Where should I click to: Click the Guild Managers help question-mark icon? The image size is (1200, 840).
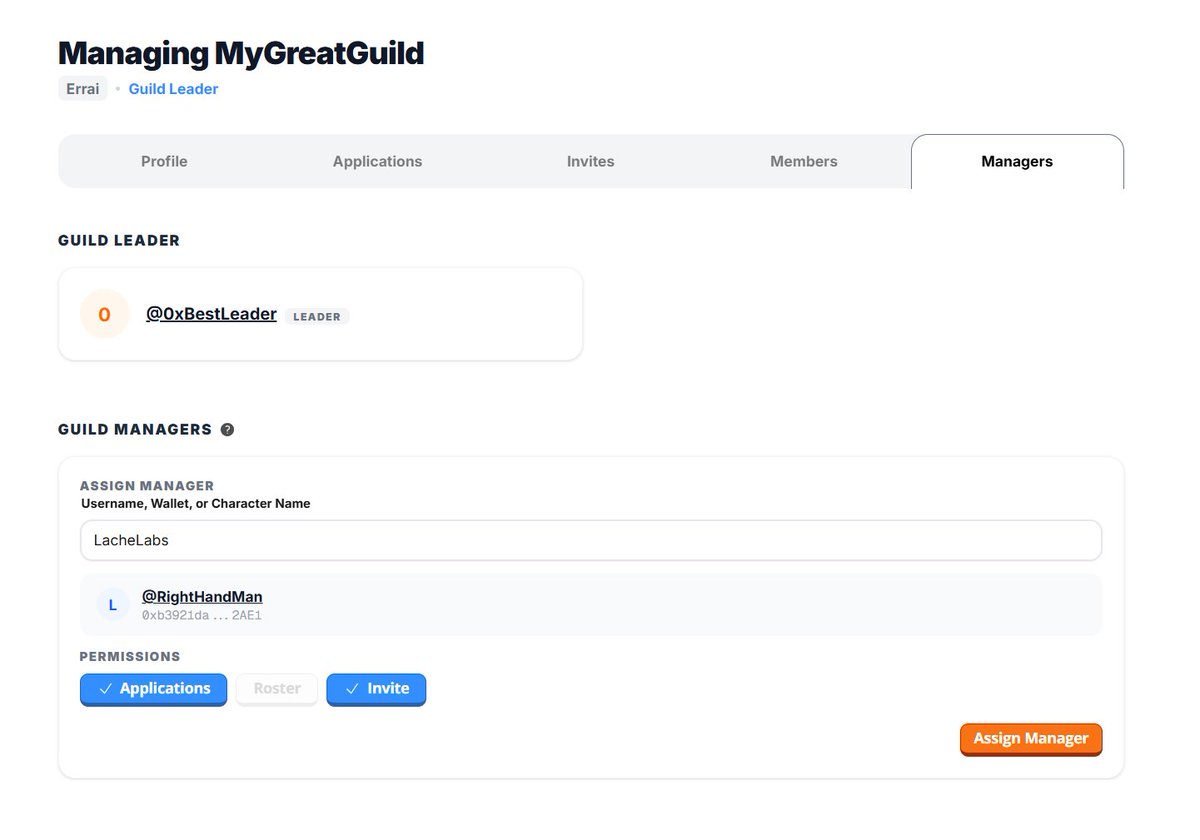coord(227,430)
